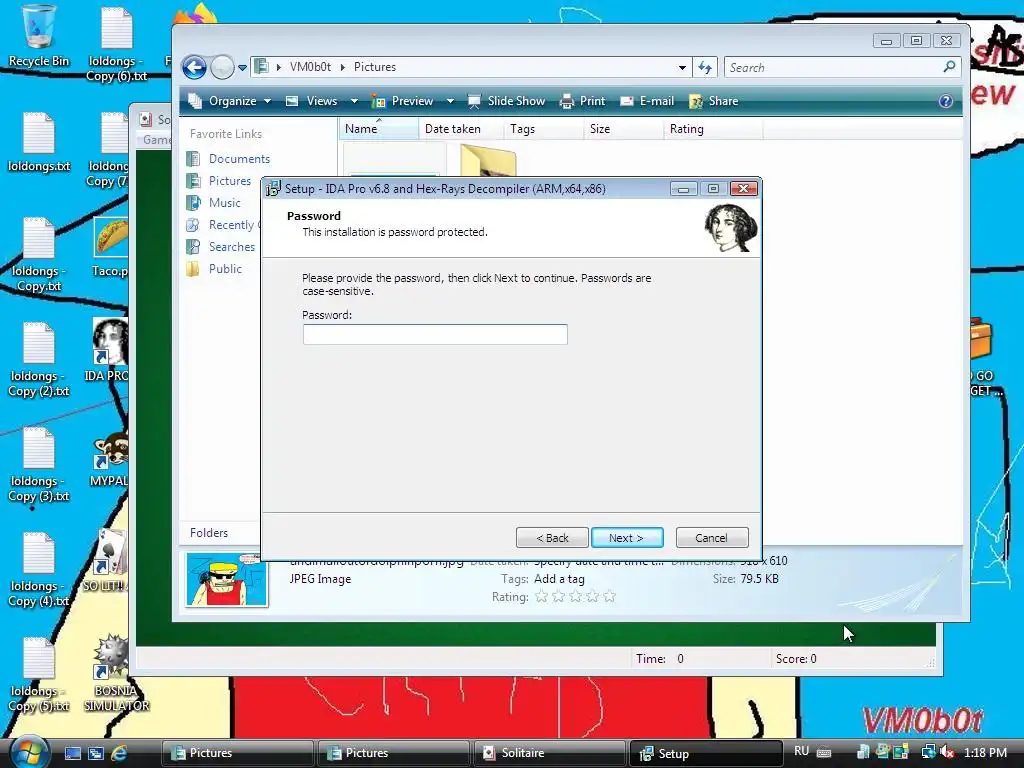Screen dimensions: 1024x768
Task: Click the Views toolbar button
Action: (x=312, y=101)
